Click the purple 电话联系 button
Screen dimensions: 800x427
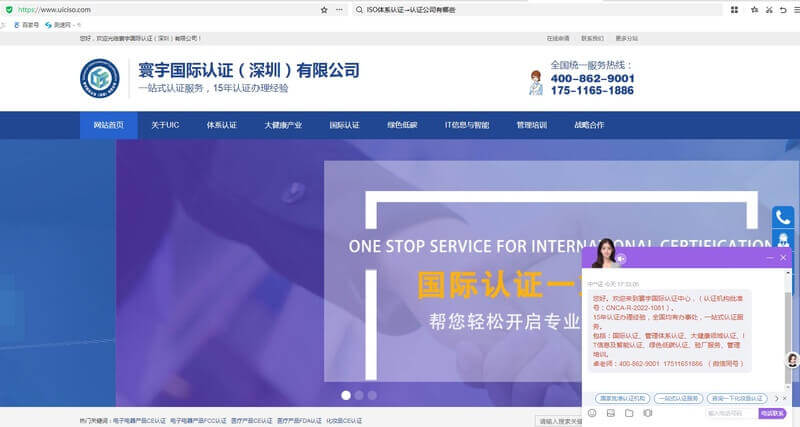click(x=772, y=413)
